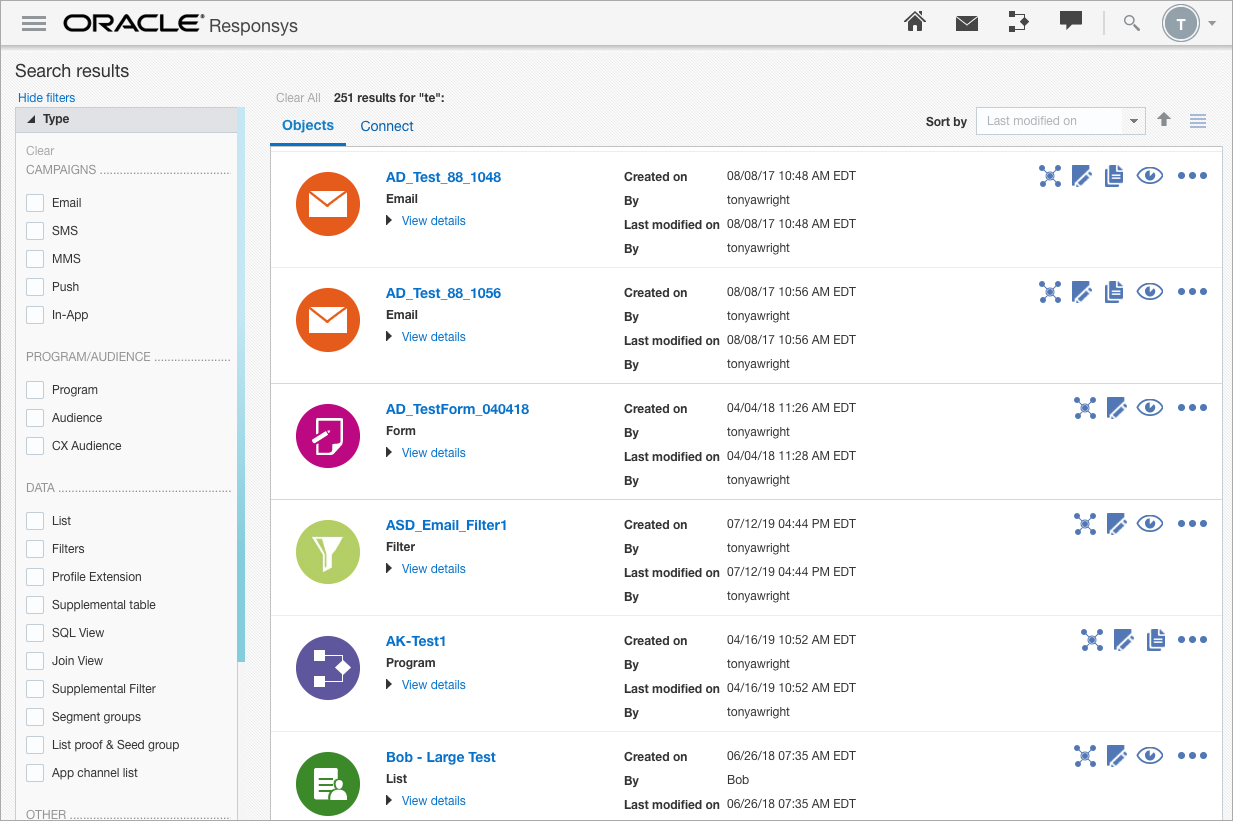
Task: Copy AD_Test_88_1048 campaign icon
Action: (x=1114, y=176)
